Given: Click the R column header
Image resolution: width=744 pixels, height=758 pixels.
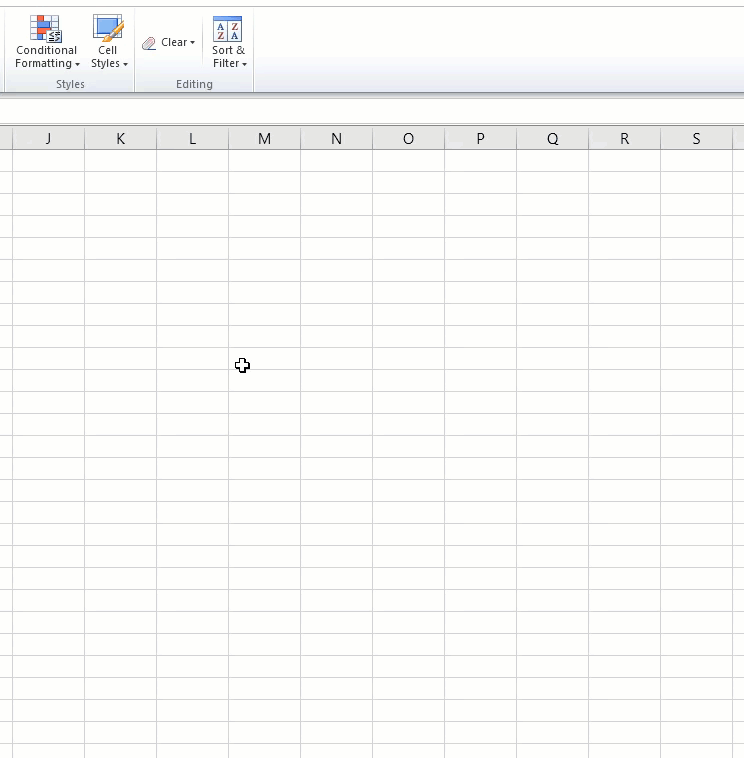Looking at the screenshot, I should 624,139.
